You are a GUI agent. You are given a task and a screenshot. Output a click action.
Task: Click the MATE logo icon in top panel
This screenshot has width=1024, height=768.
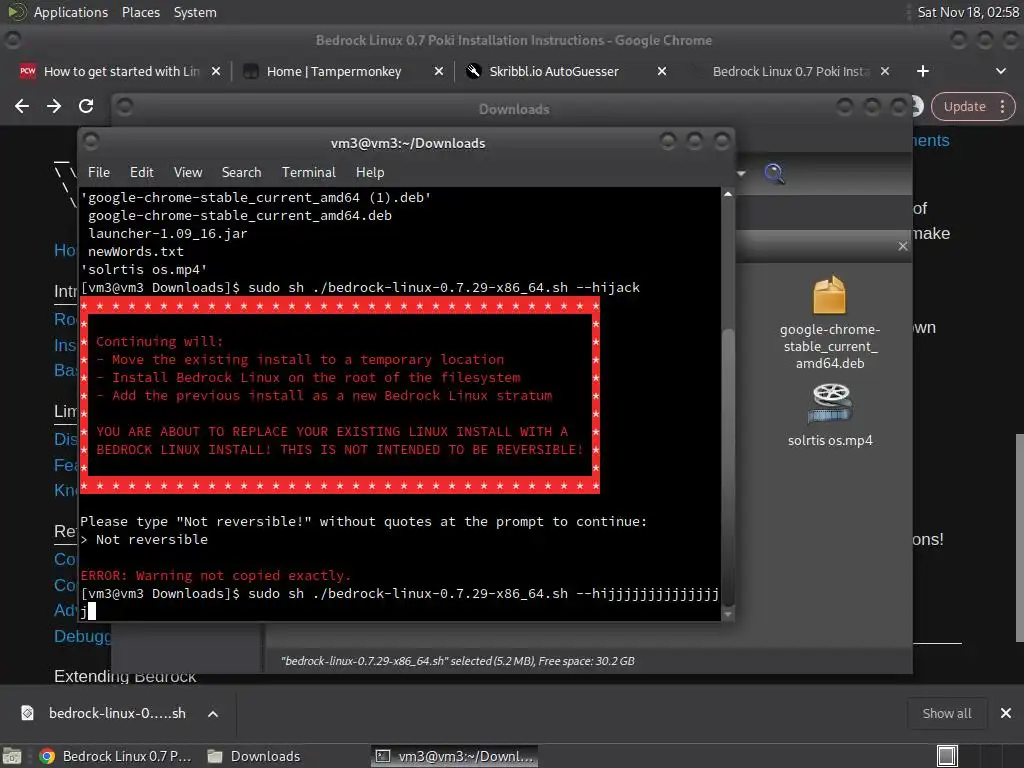point(16,12)
